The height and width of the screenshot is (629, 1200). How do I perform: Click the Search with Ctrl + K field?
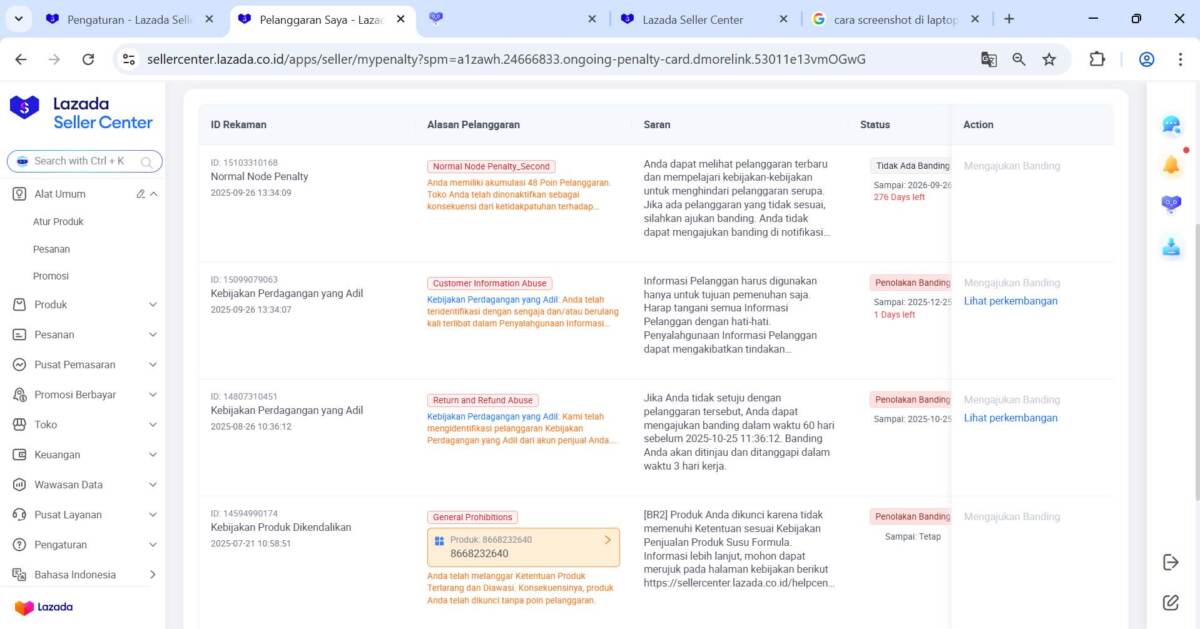84,161
